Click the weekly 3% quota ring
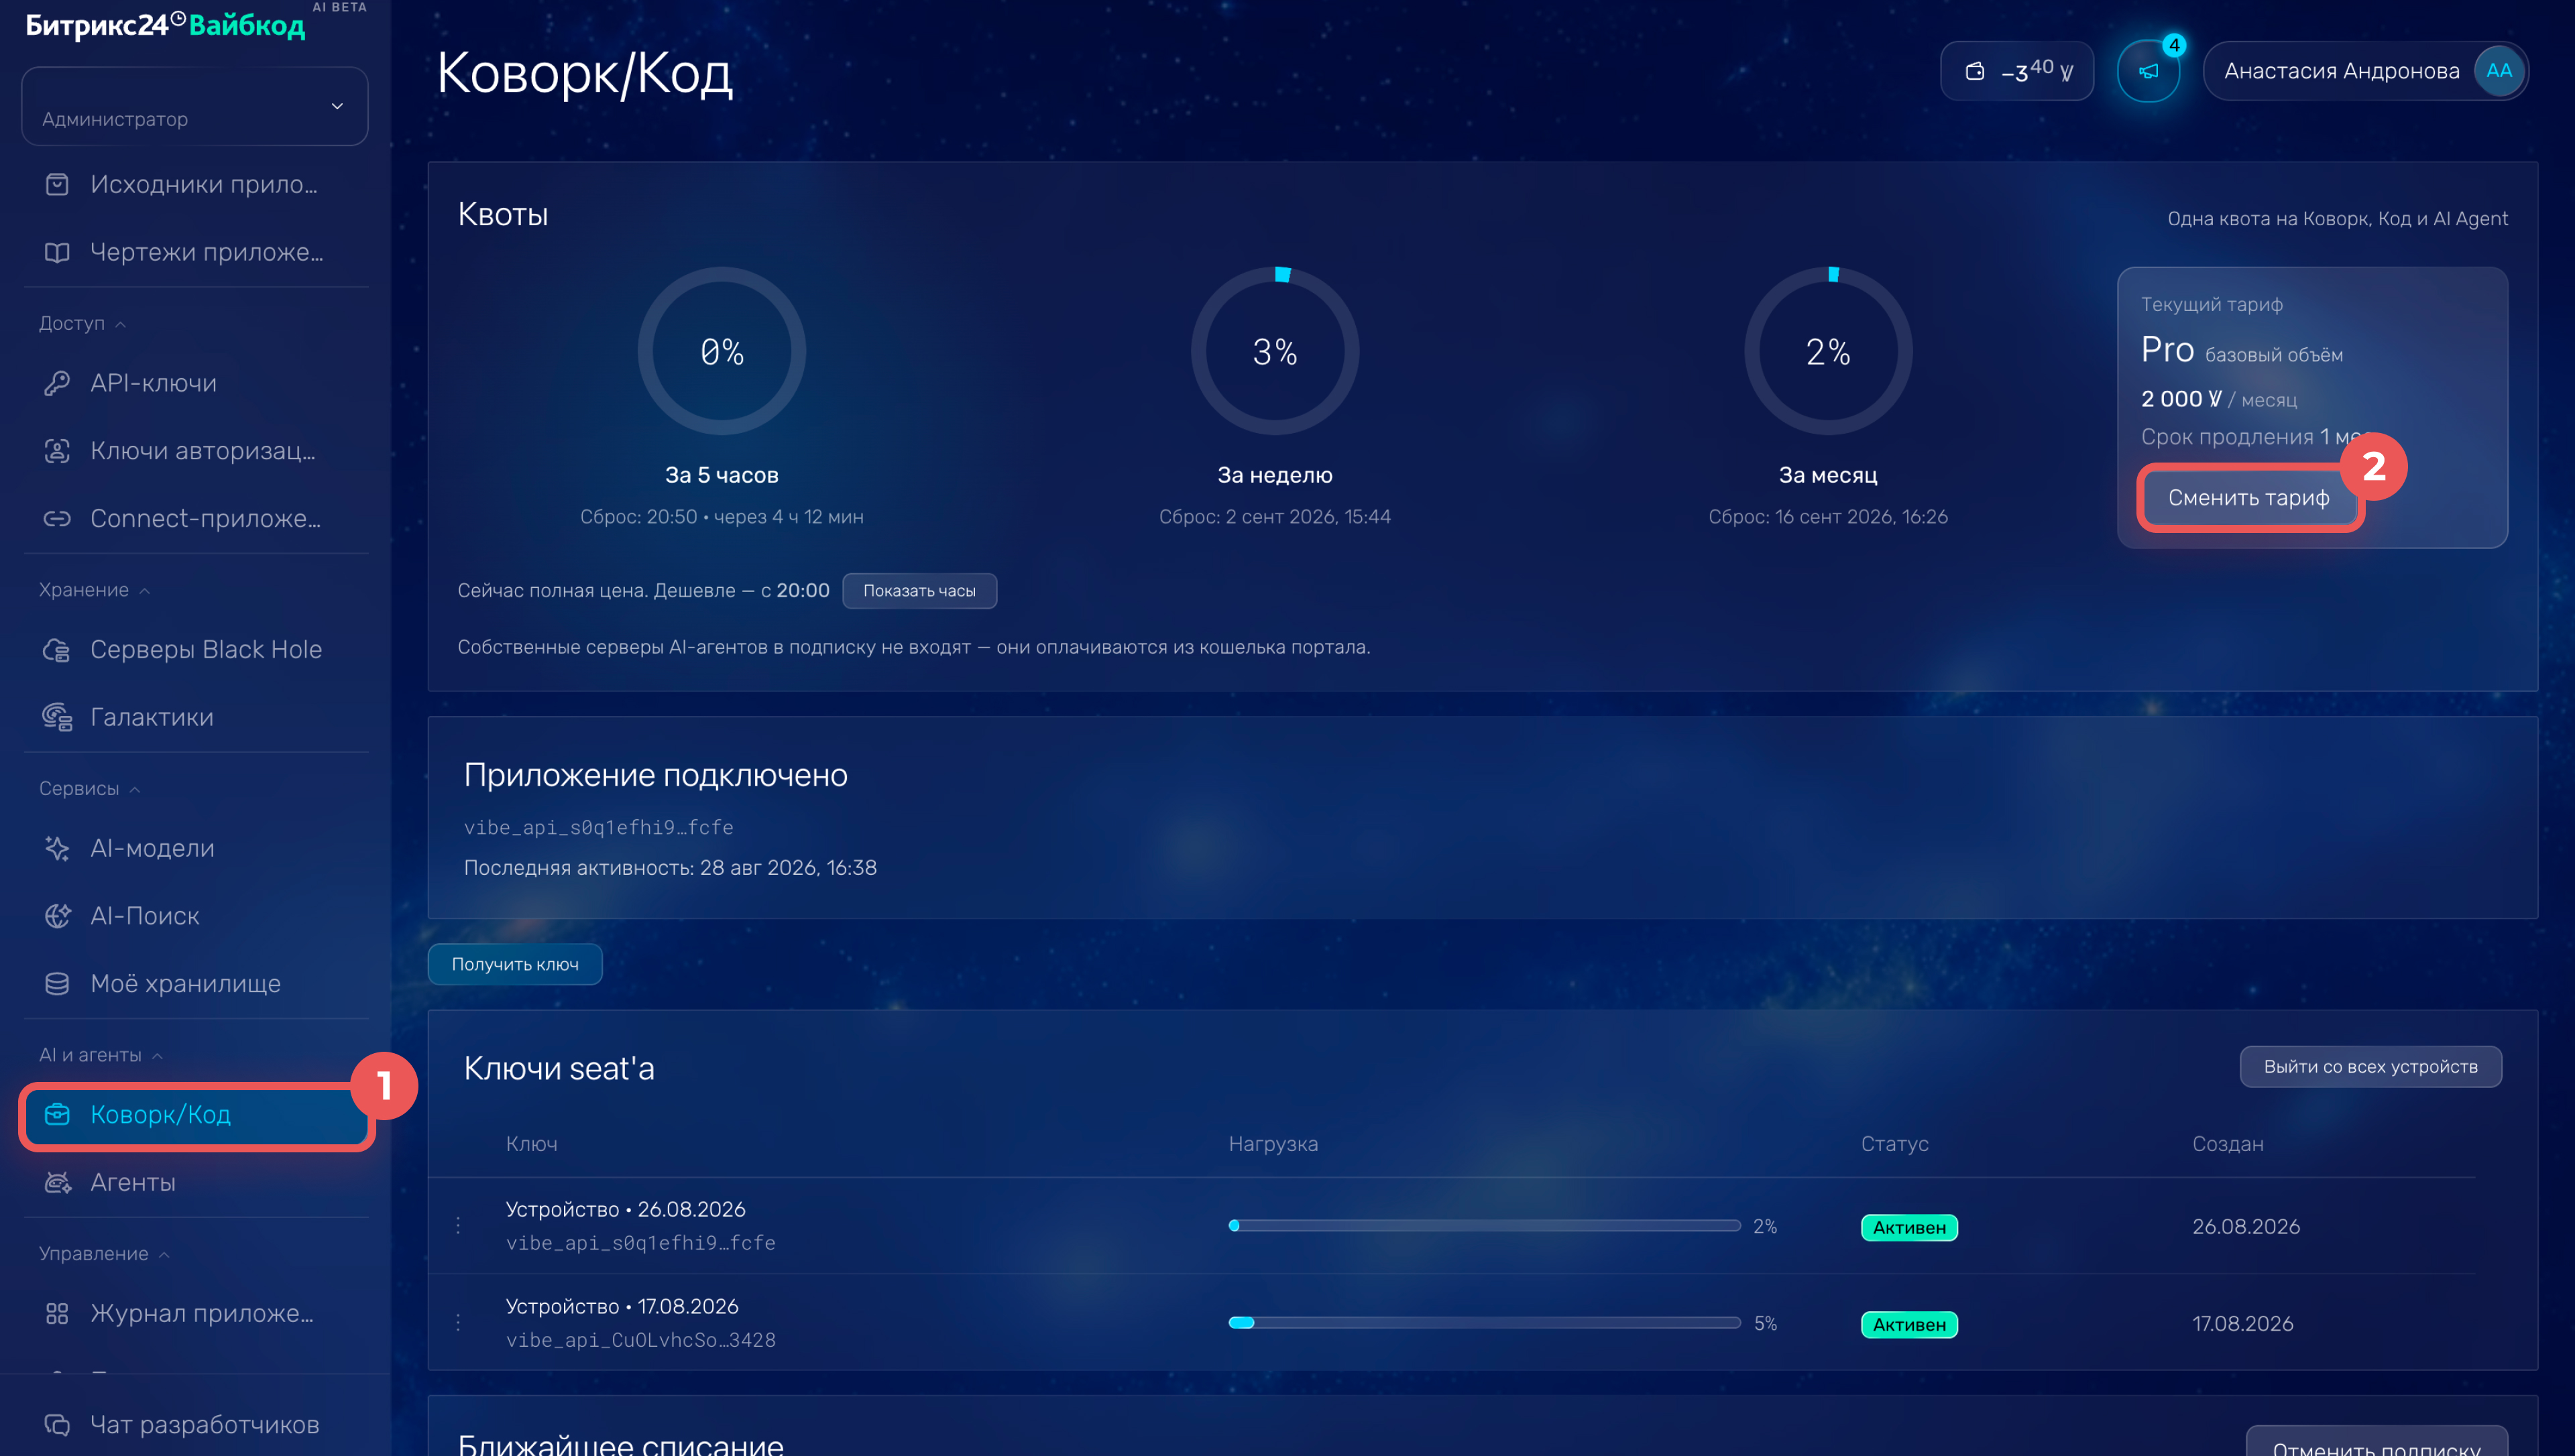This screenshot has width=2575, height=1456. pos(1275,351)
